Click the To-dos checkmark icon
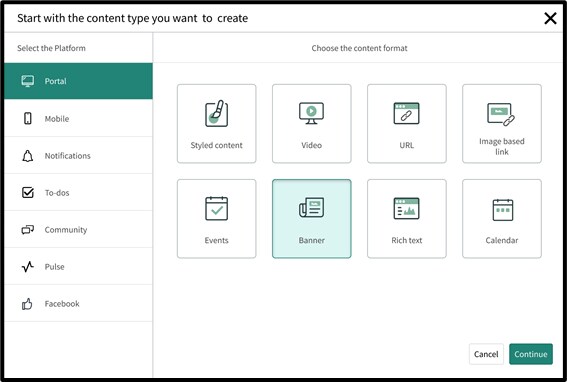 [x=28, y=192]
